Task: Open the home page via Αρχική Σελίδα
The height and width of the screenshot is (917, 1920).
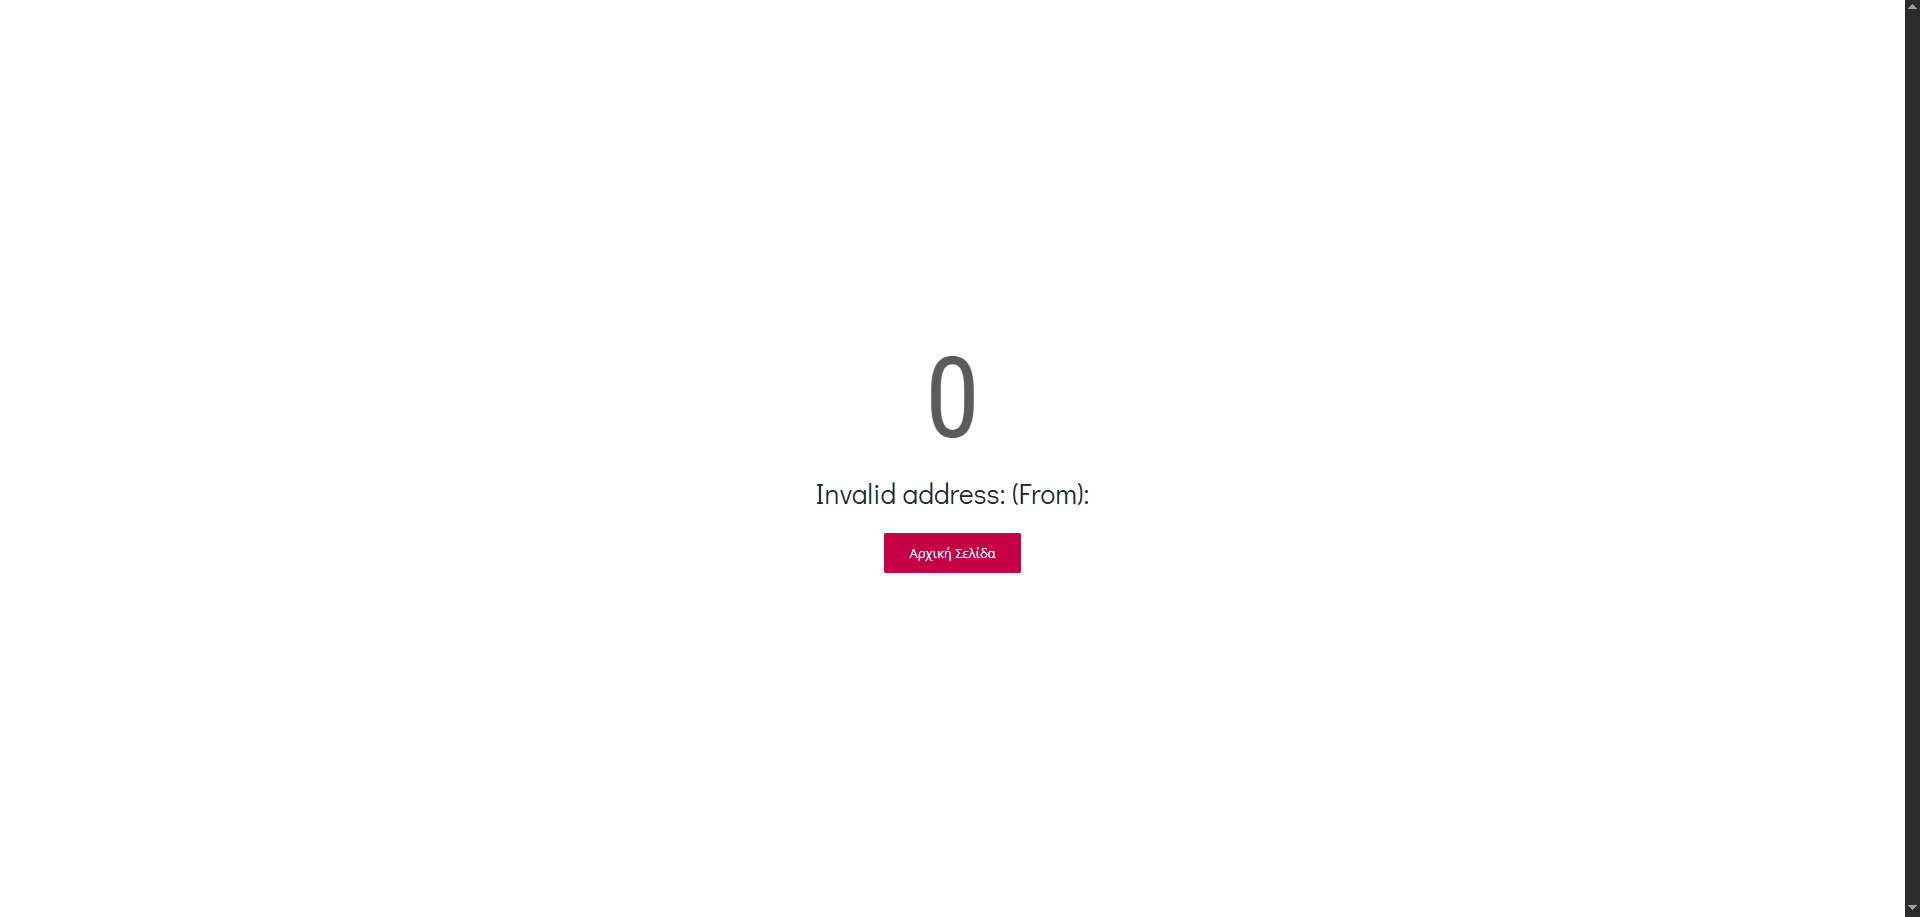Action: click(952, 553)
